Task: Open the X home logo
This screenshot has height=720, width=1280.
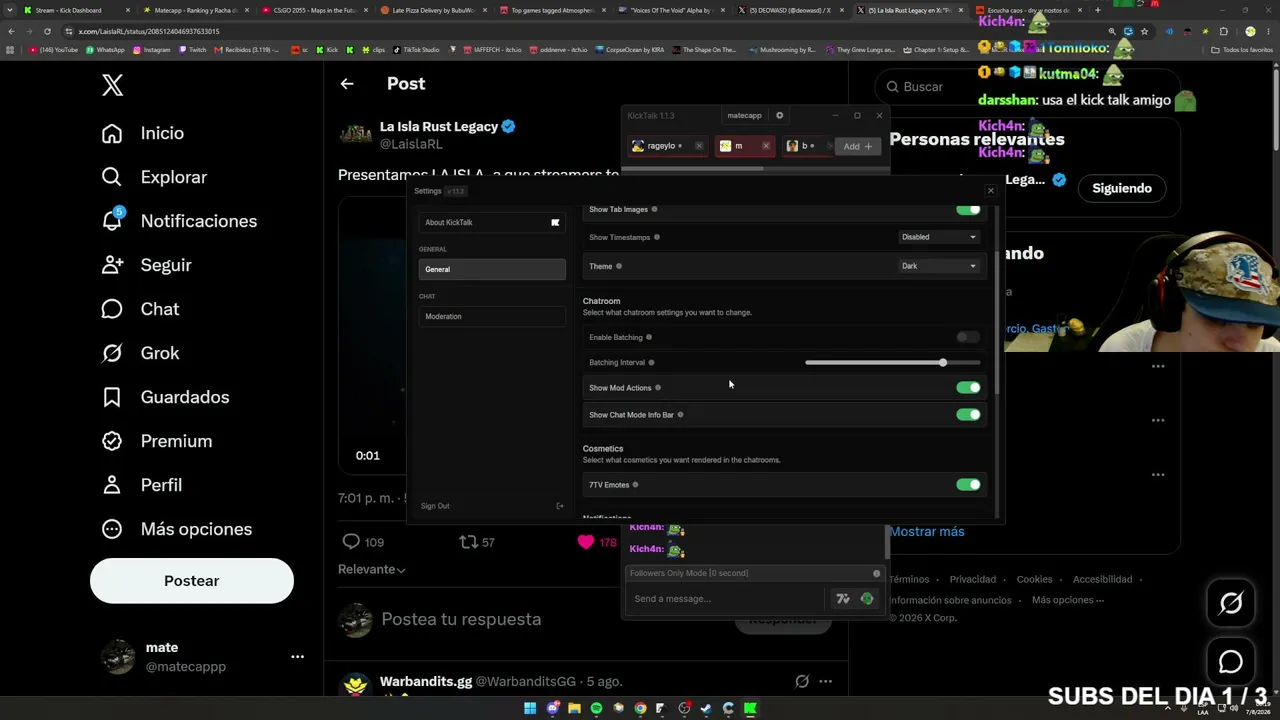Action: pyautogui.click(x=112, y=85)
